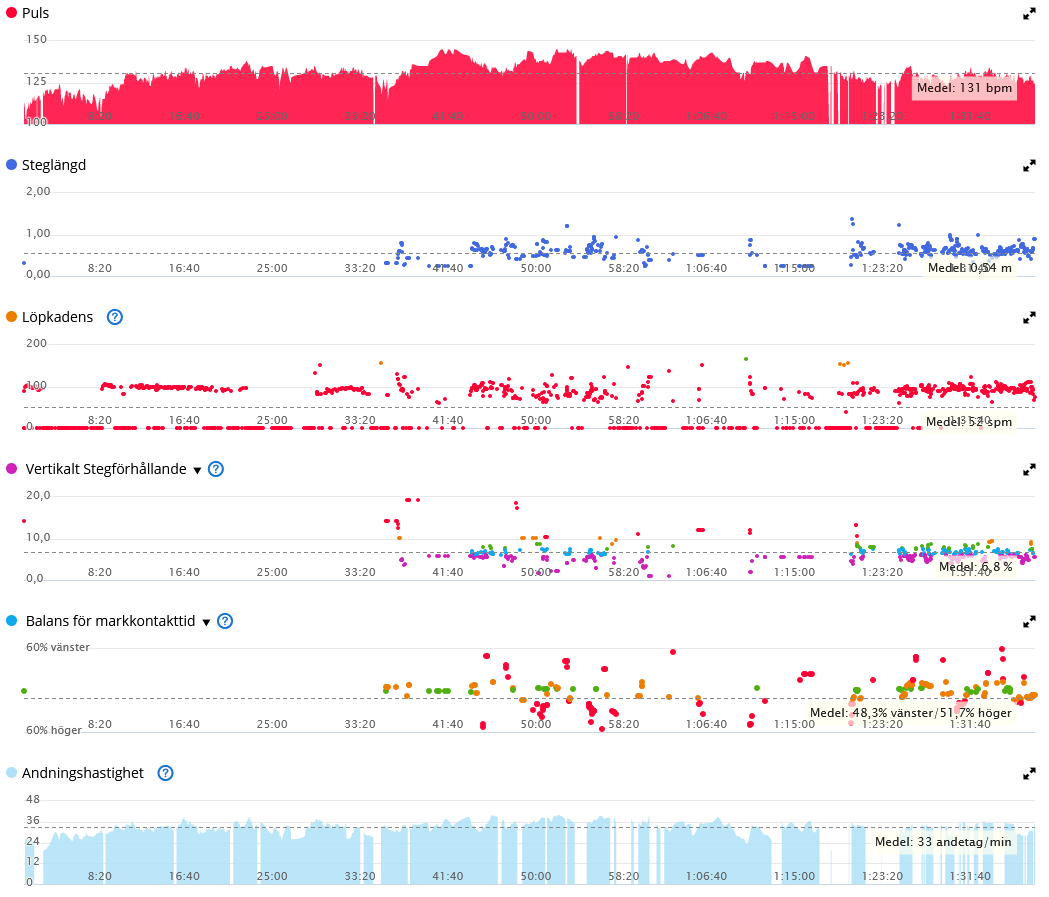Click the 60% vänster axis label

coord(58,647)
